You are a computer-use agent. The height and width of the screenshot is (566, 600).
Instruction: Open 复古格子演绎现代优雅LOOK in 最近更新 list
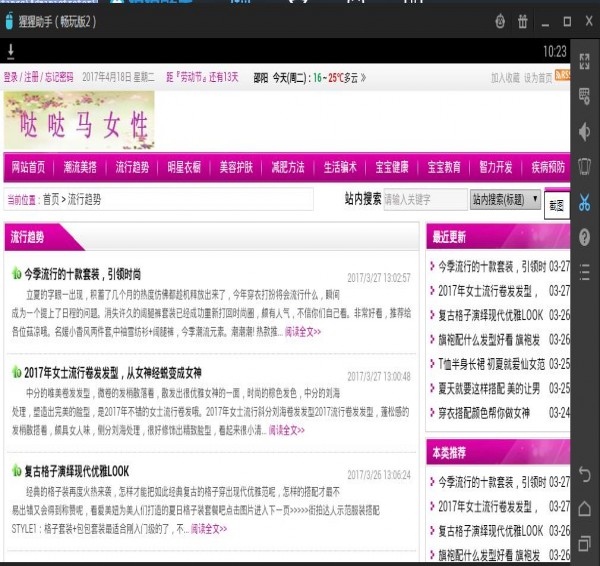tap(491, 315)
